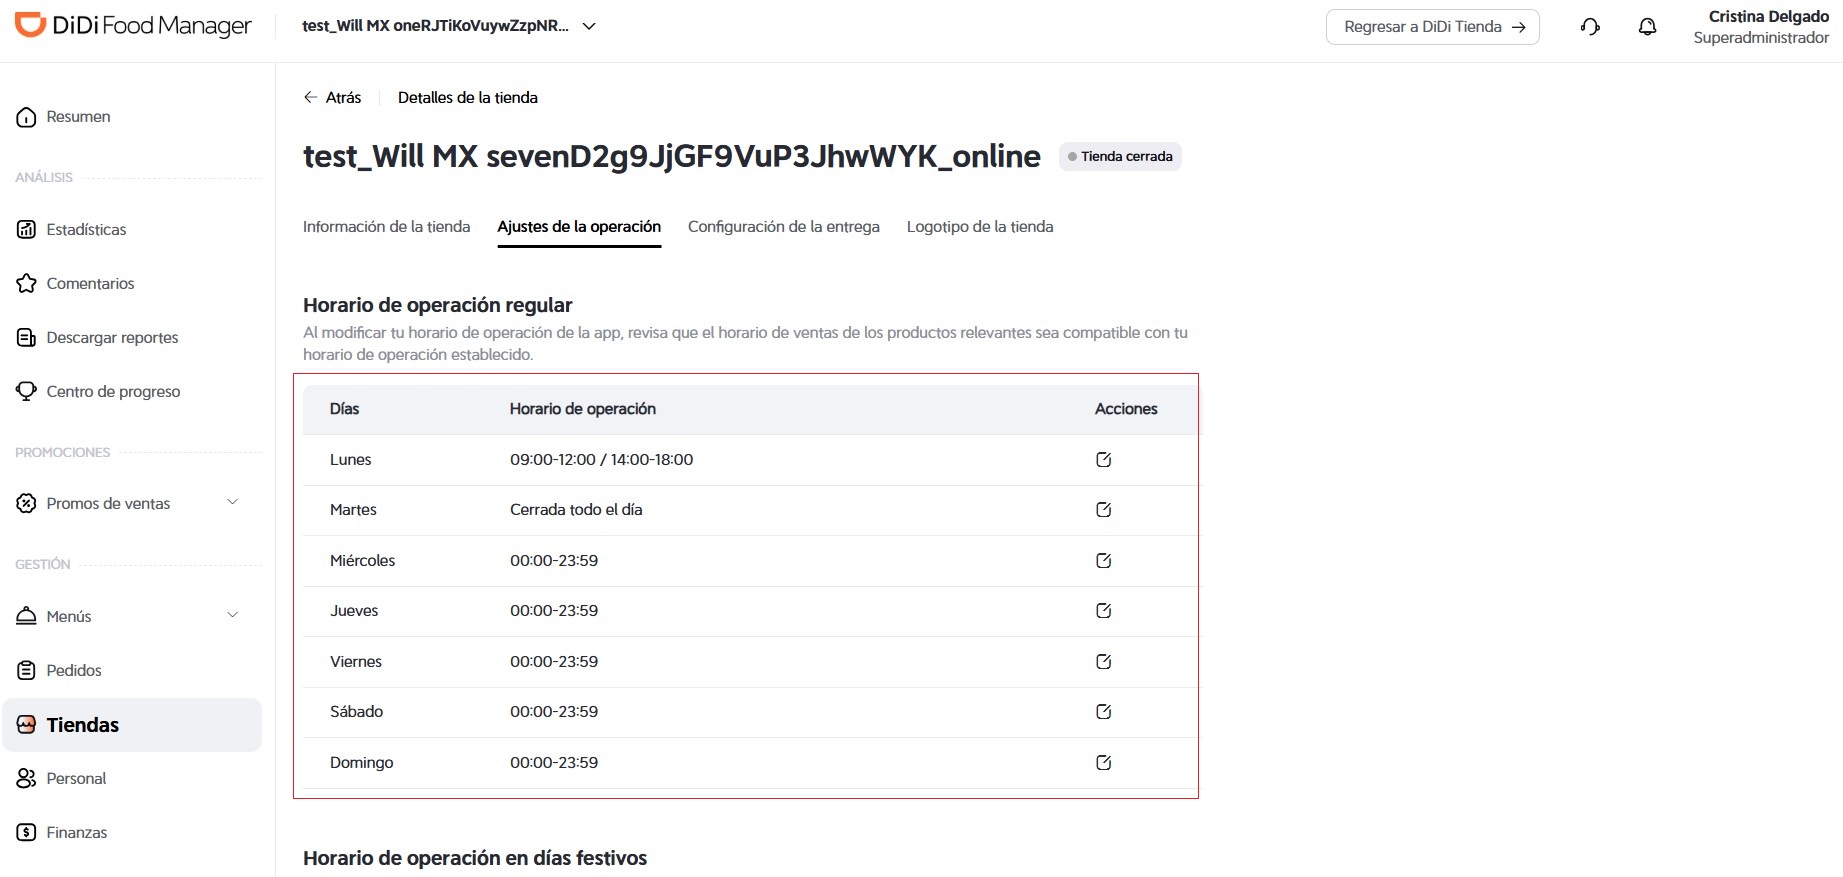The height and width of the screenshot is (877, 1843).
Task: Open the notifications bell
Action: (1647, 27)
